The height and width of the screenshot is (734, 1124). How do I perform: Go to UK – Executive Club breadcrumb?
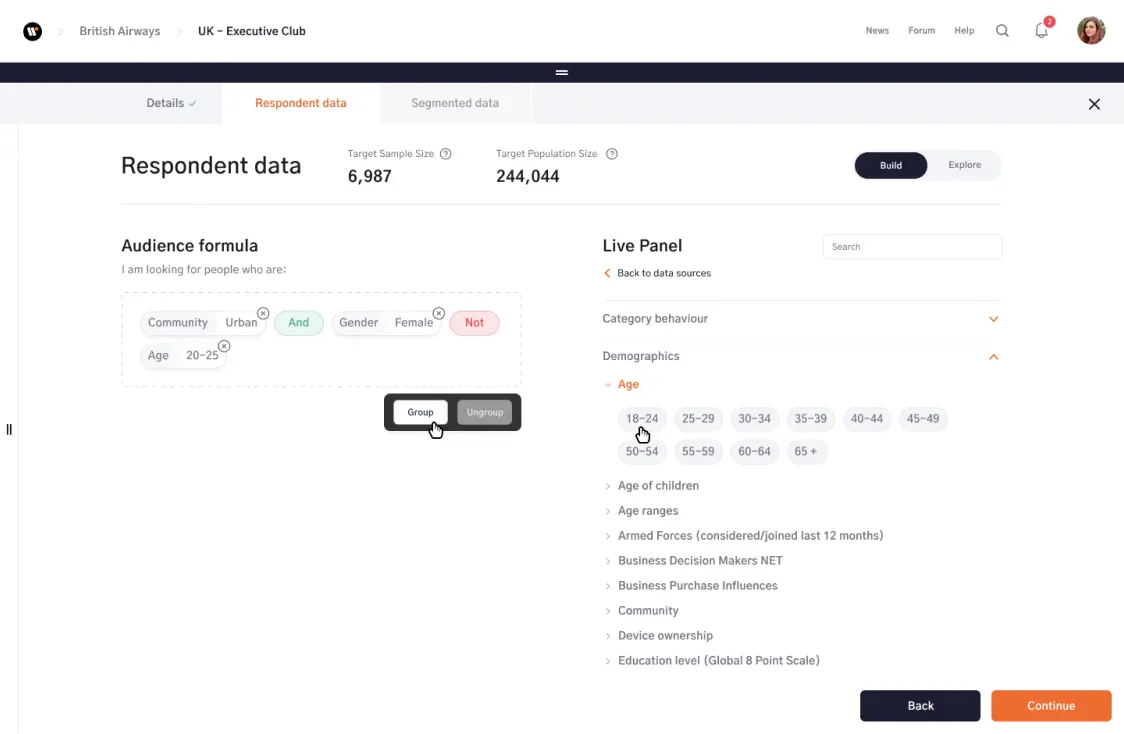[x=252, y=32]
